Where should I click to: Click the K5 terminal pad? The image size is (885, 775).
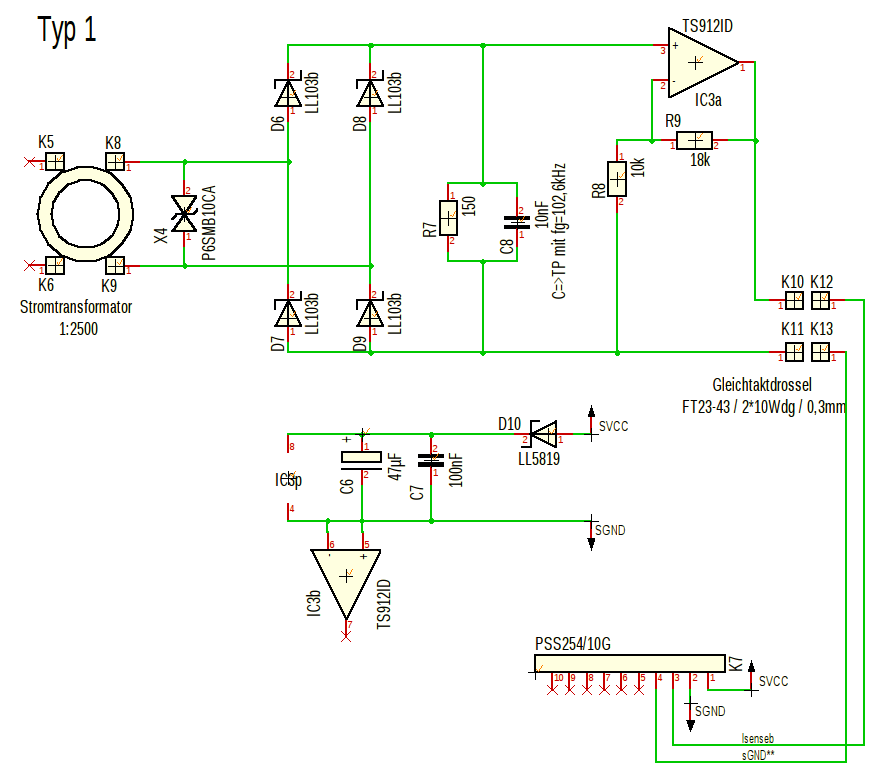click(53, 161)
